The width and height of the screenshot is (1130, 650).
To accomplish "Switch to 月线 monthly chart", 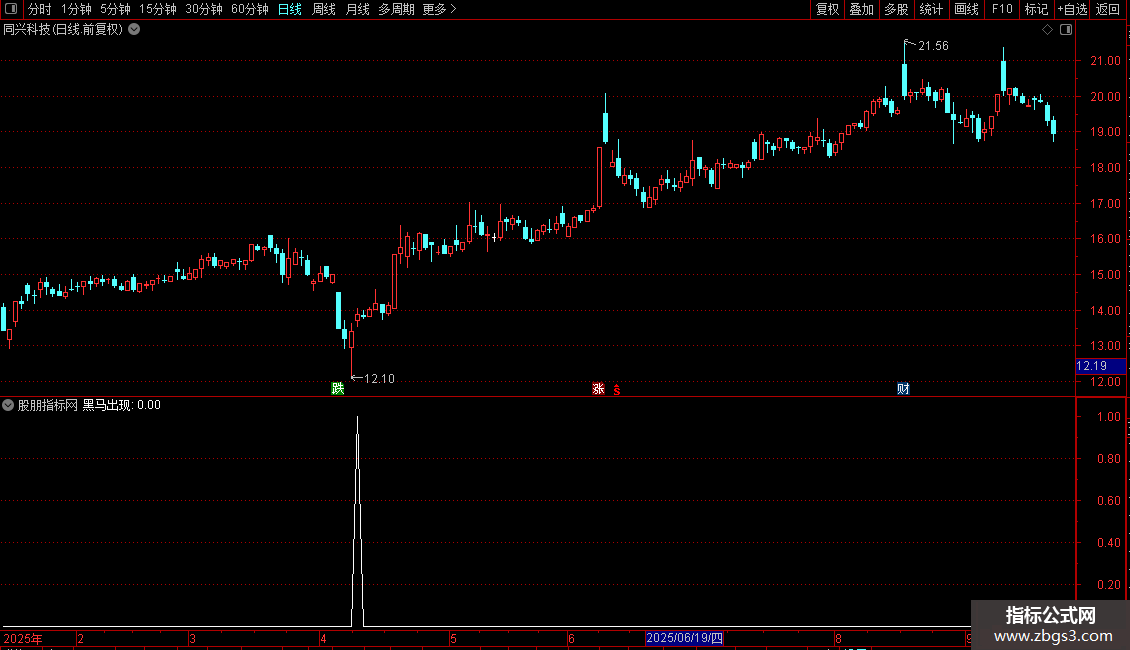I will 357,9.
